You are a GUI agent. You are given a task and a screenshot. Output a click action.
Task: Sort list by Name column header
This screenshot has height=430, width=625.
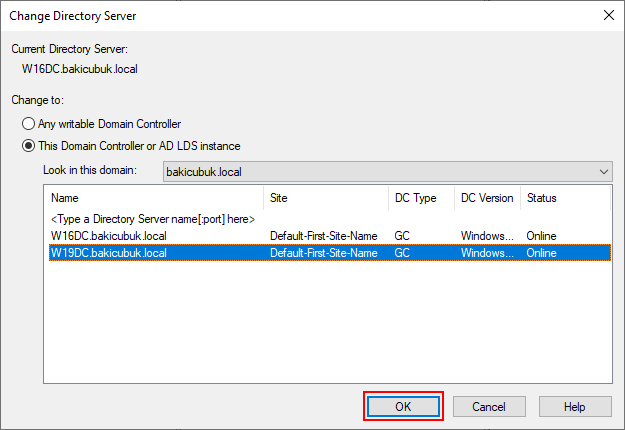pyautogui.click(x=156, y=198)
